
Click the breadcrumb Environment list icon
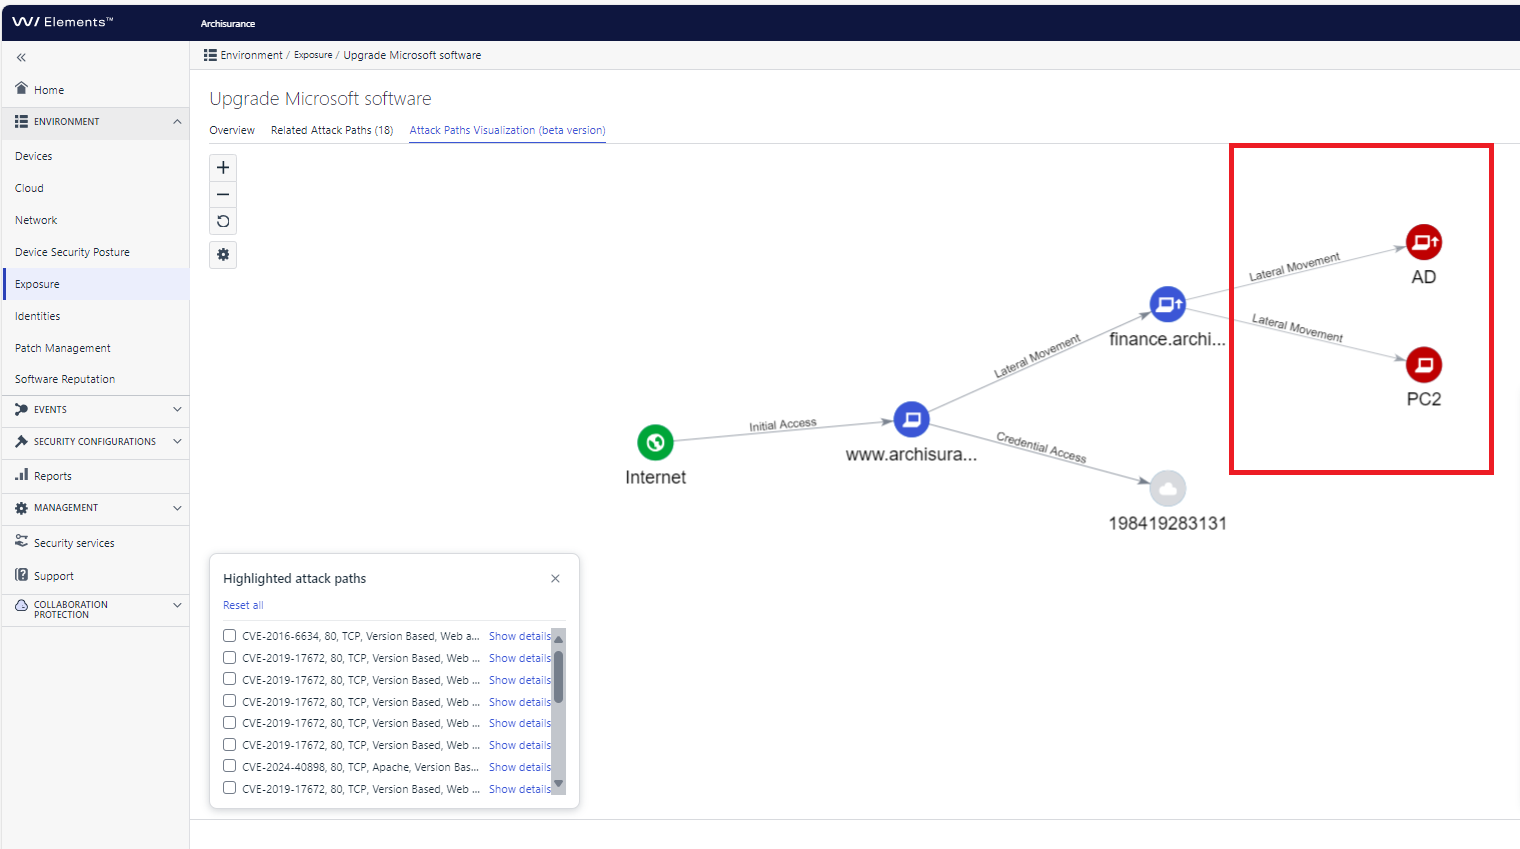pyautogui.click(x=210, y=55)
